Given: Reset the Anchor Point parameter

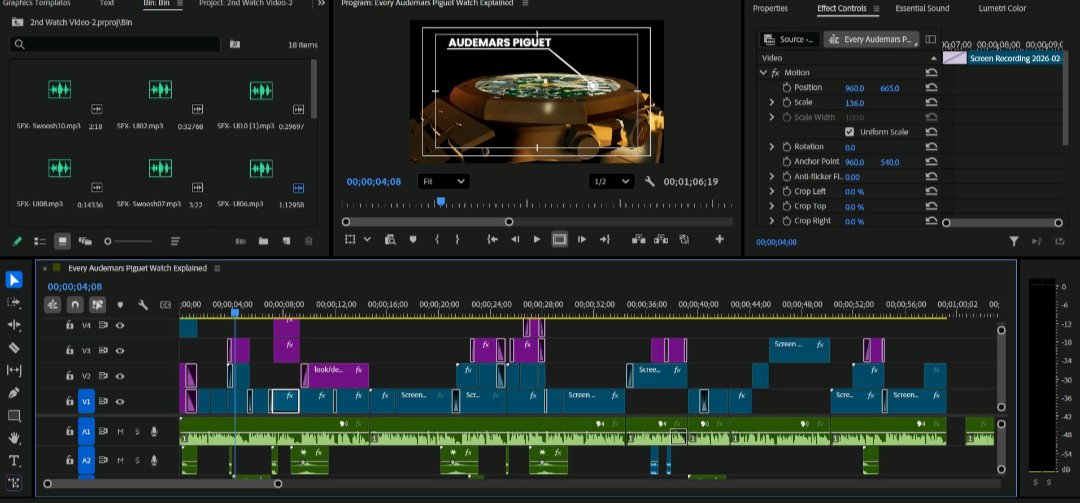Looking at the screenshot, I should tap(931, 161).
